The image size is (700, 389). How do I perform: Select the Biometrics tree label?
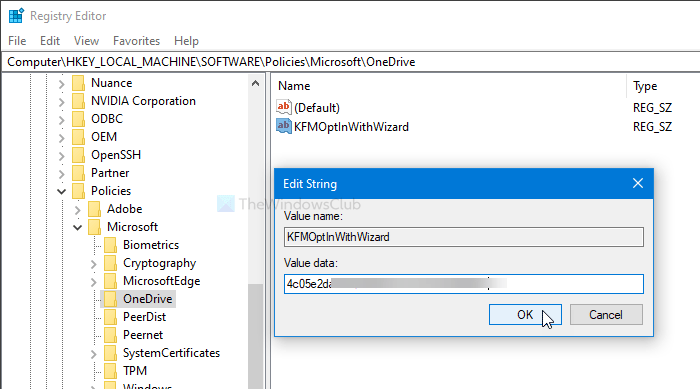click(151, 245)
